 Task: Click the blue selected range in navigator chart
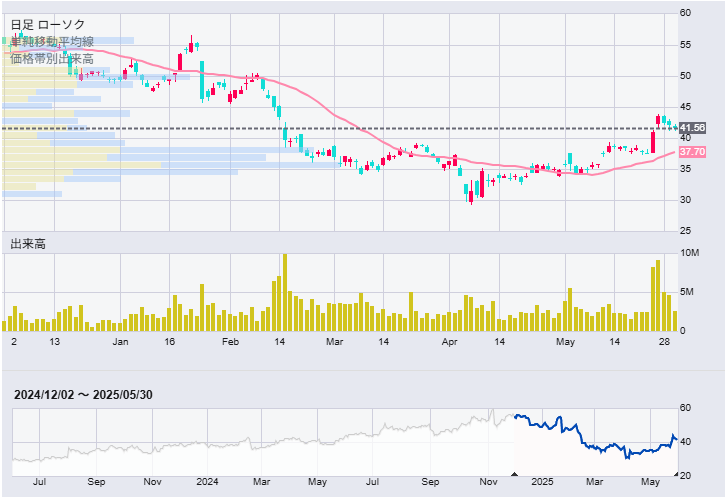click(596, 442)
